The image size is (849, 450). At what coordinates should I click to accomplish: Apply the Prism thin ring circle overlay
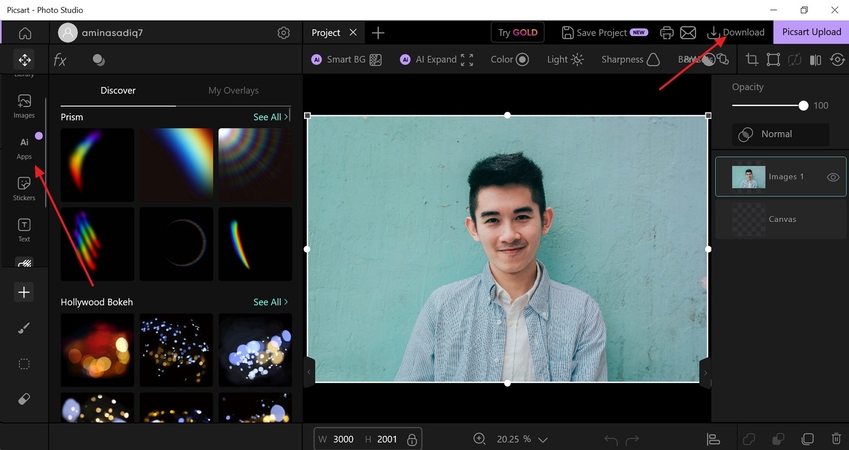point(177,244)
